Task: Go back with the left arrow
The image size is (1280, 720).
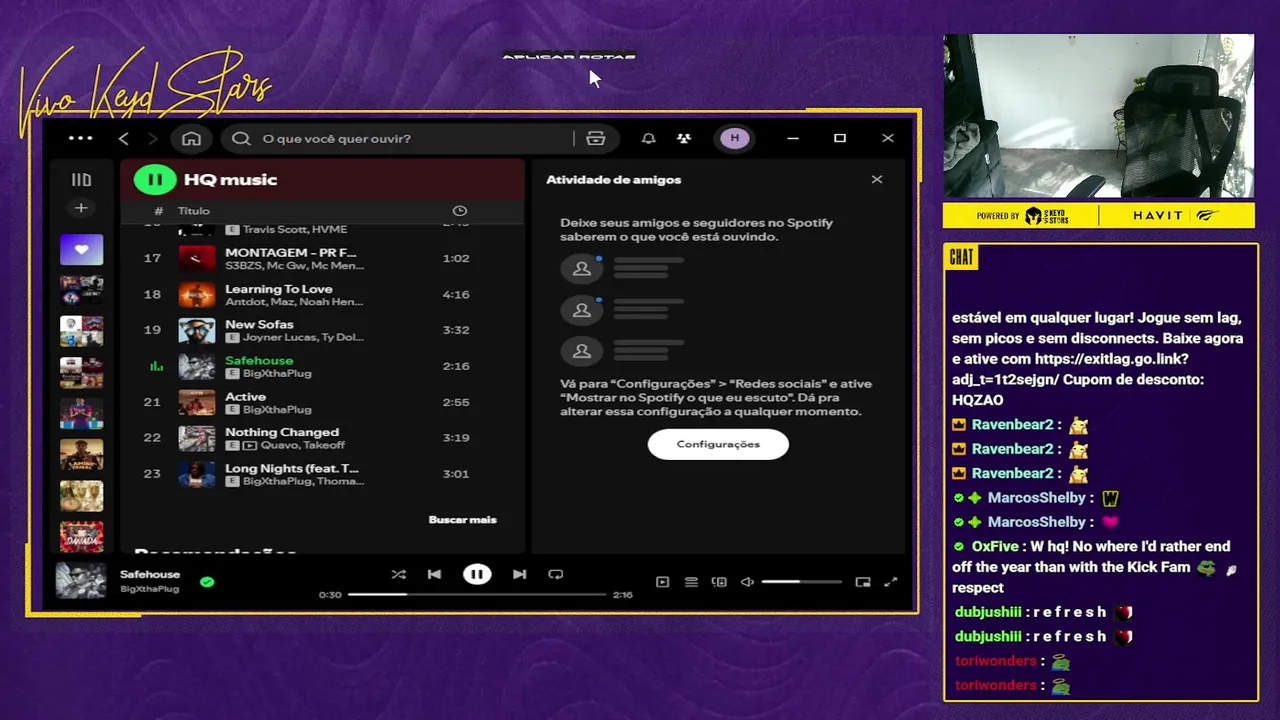Action: pos(124,138)
